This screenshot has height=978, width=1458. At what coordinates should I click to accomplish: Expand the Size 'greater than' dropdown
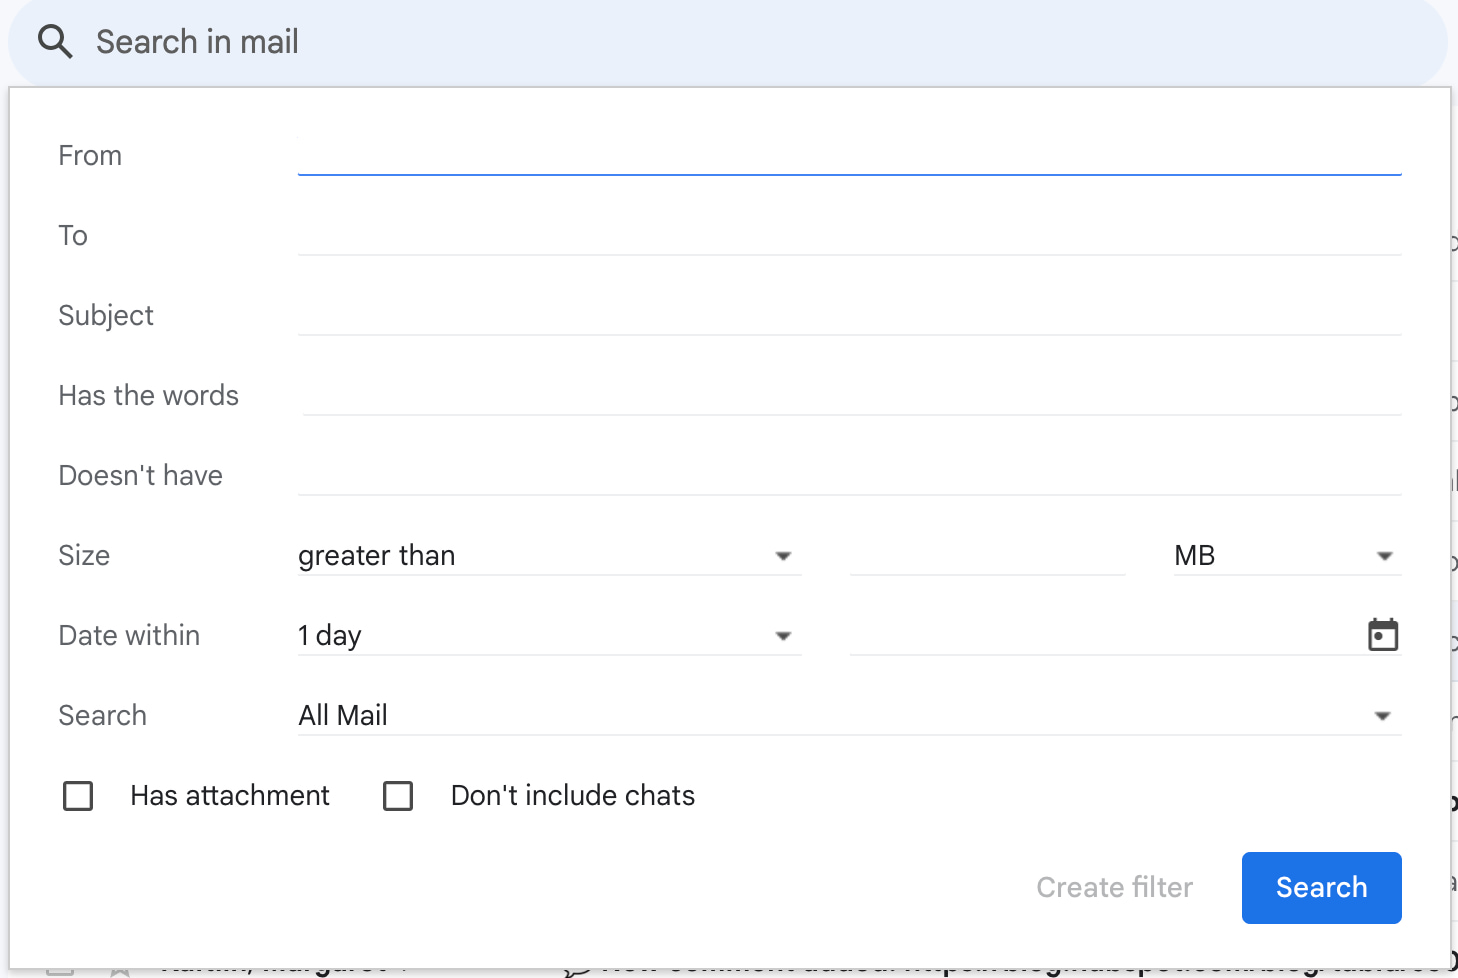pyautogui.click(x=549, y=556)
